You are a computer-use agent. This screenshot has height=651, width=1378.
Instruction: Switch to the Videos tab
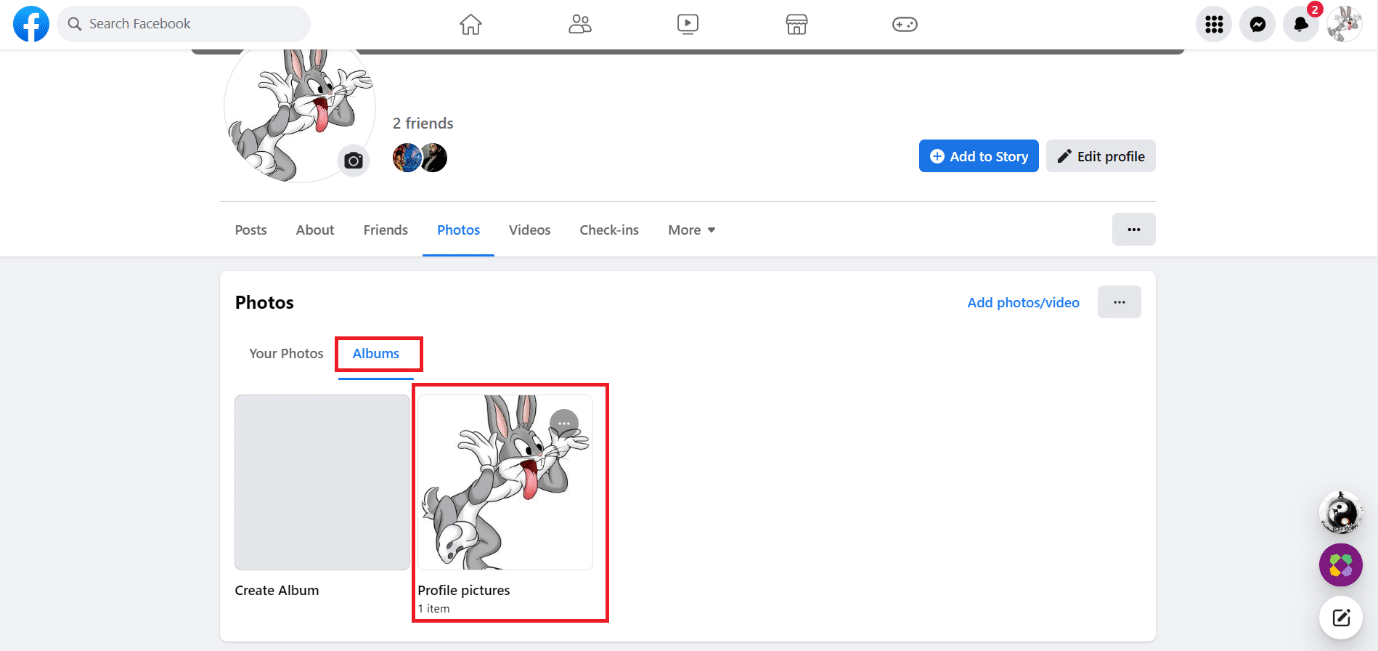tap(530, 230)
